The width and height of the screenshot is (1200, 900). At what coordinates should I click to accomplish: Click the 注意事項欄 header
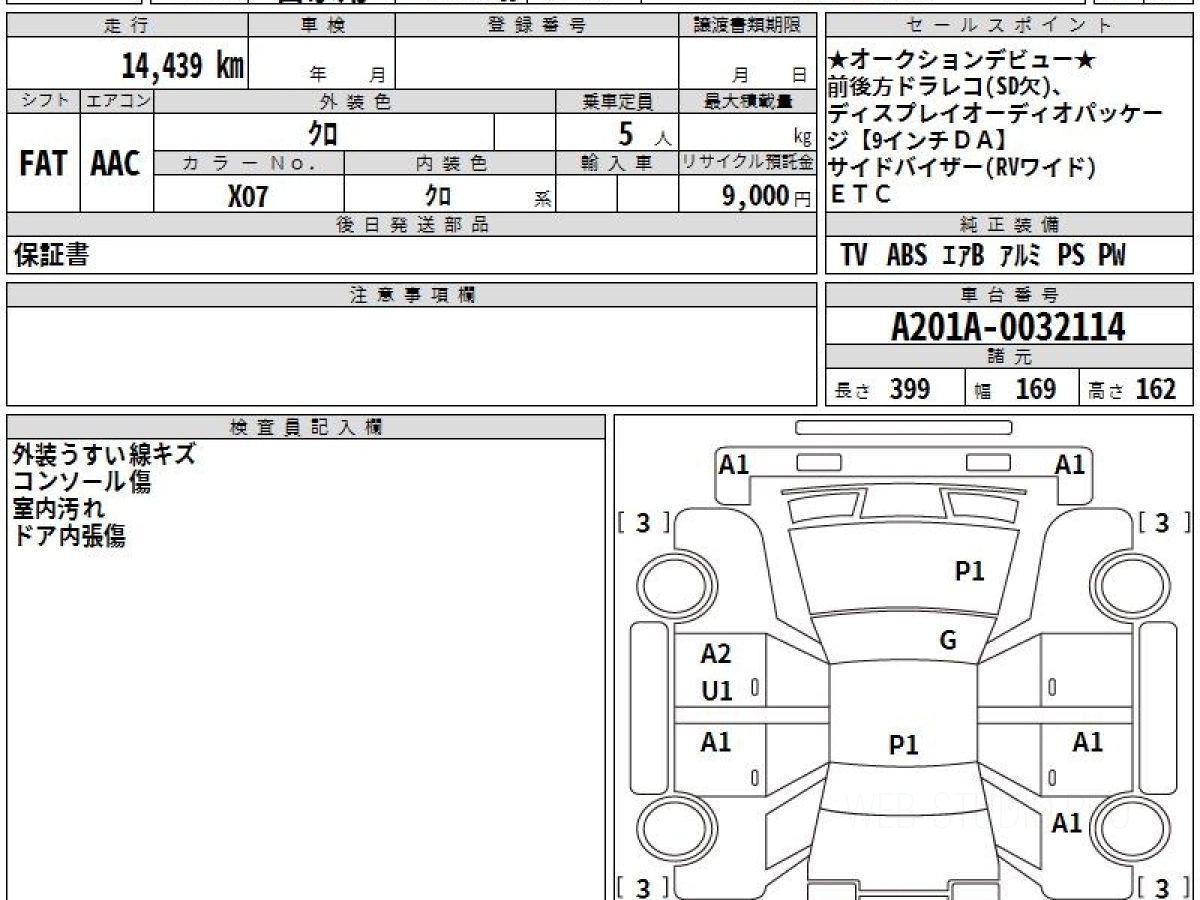(x=411, y=295)
